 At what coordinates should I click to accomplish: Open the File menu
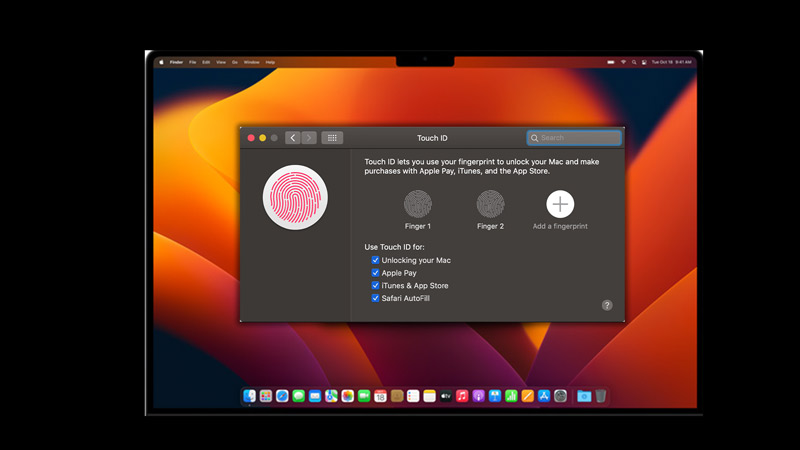click(x=192, y=62)
